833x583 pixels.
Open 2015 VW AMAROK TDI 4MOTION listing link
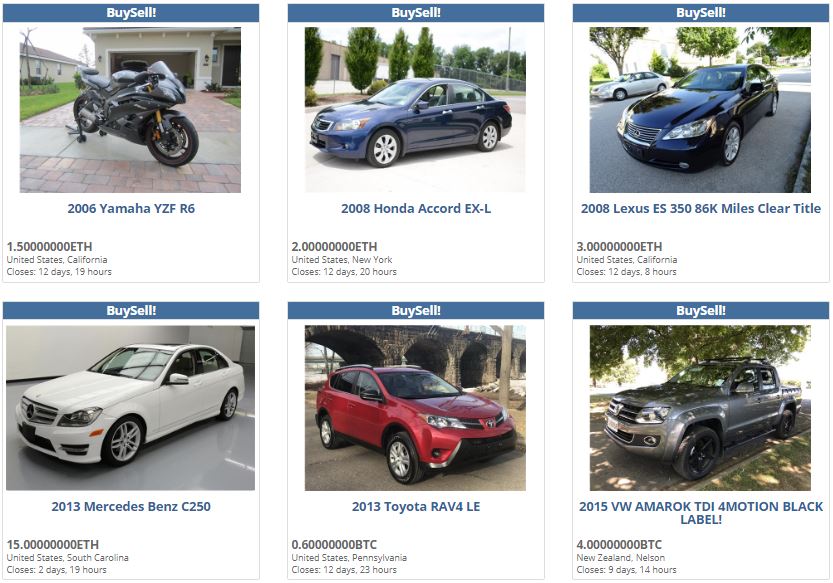(x=701, y=513)
